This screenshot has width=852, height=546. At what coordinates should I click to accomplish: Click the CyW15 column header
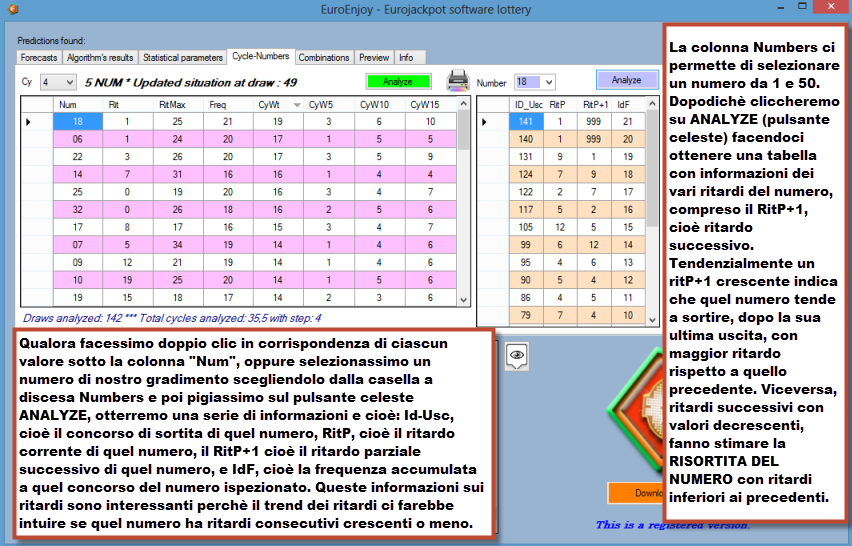coord(430,105)
